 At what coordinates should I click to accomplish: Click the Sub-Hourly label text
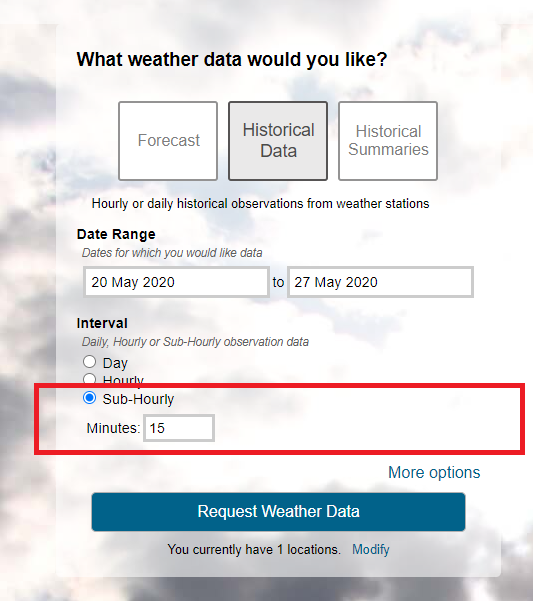tap(138, 399)
